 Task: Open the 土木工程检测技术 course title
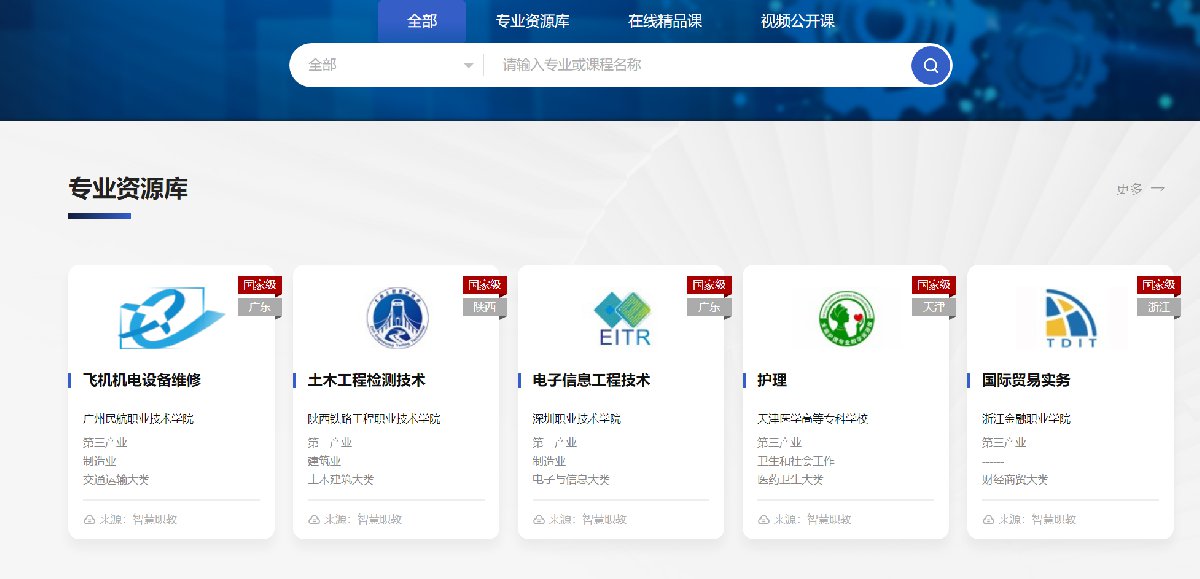(367, 381)
